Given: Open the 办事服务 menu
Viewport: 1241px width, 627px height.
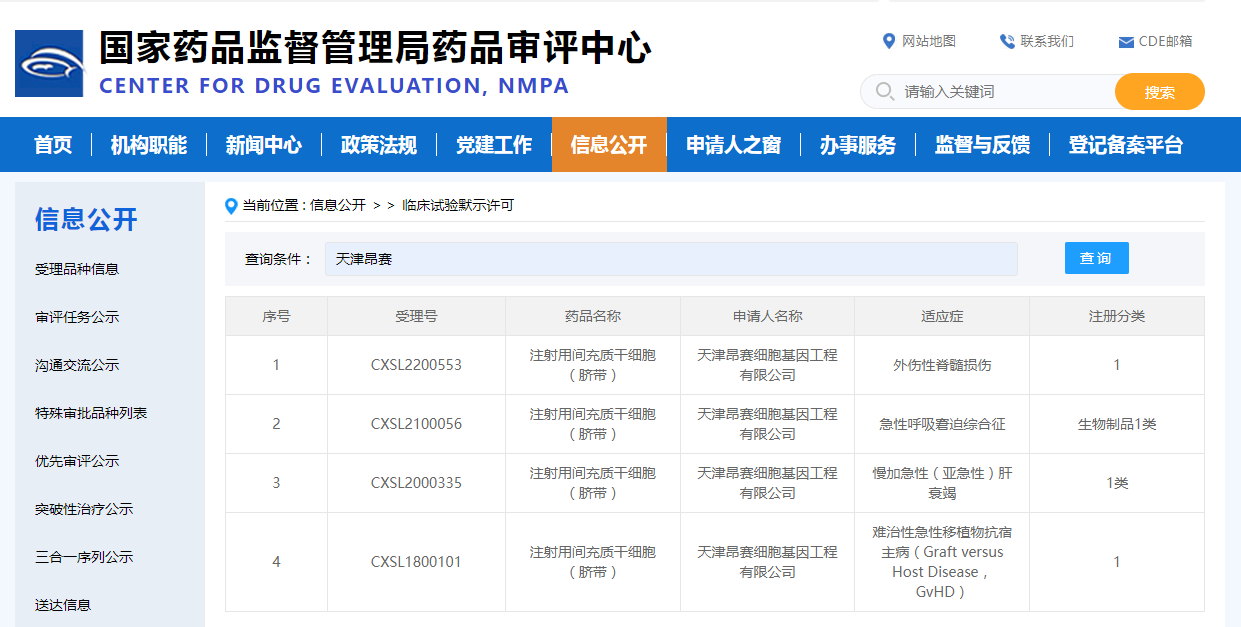Looking at the screenshot, I should [858, 145].
